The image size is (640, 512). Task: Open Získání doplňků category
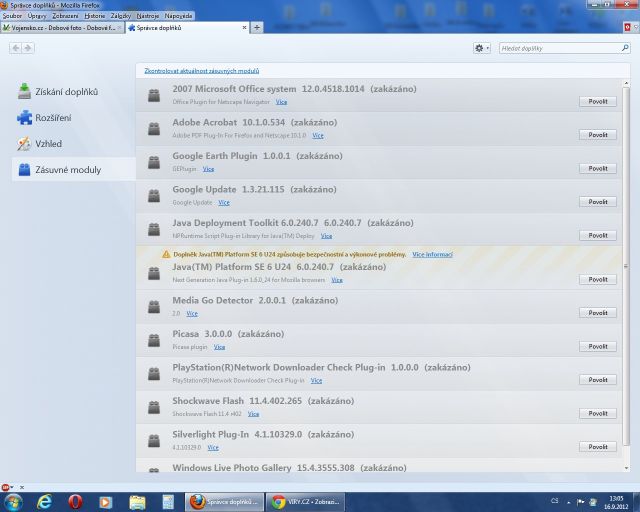click(x=58, y=92)
